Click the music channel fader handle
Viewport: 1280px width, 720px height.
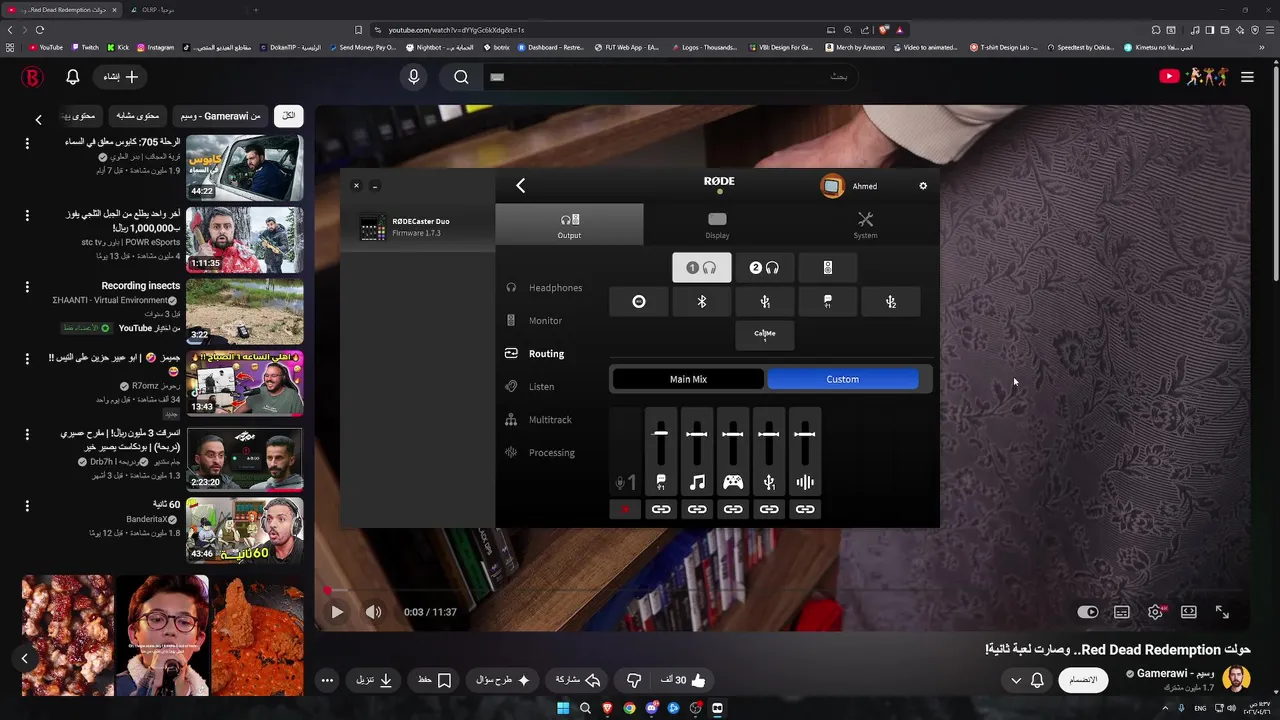(697, 434)
